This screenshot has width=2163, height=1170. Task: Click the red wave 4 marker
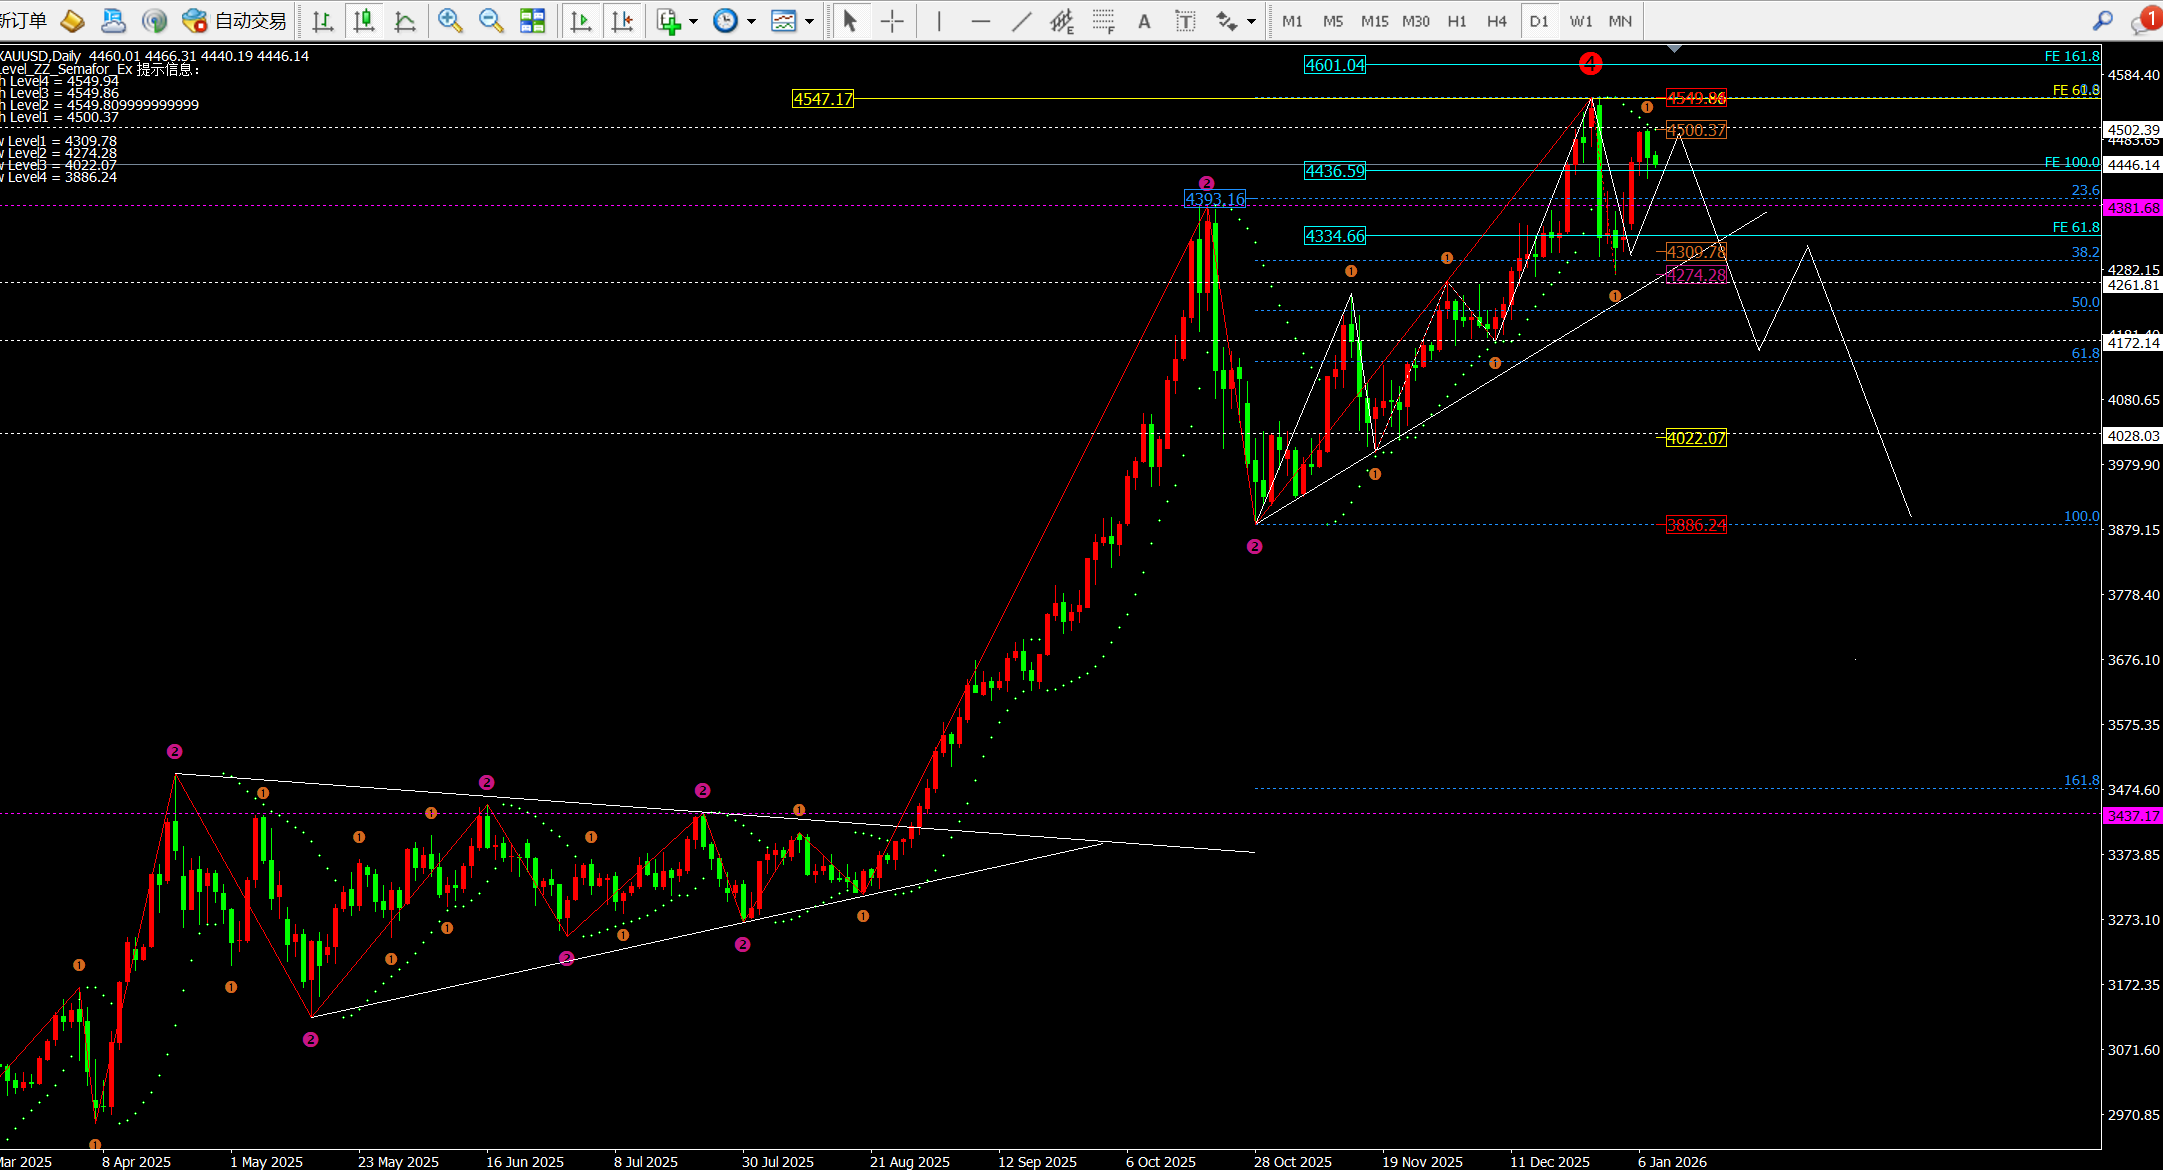click(1590, 64)
